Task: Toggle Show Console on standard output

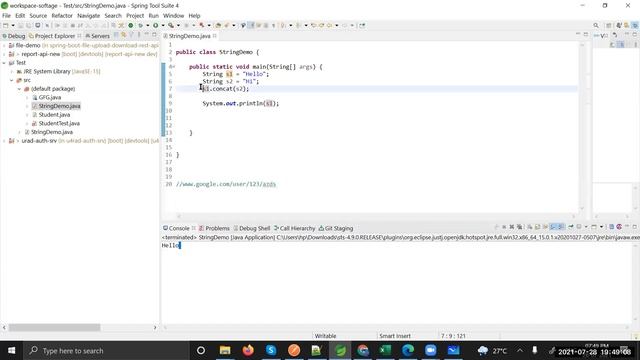Action: click(x=553, y=227)
